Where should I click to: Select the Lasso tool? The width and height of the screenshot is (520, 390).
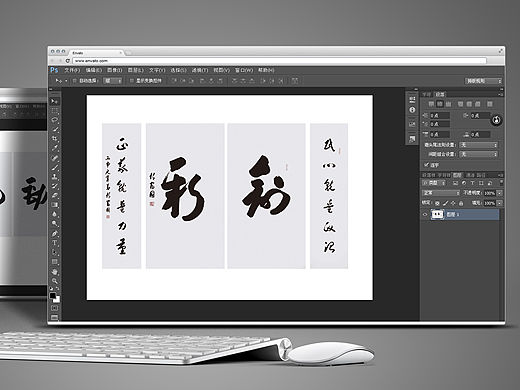click(54, 120)
